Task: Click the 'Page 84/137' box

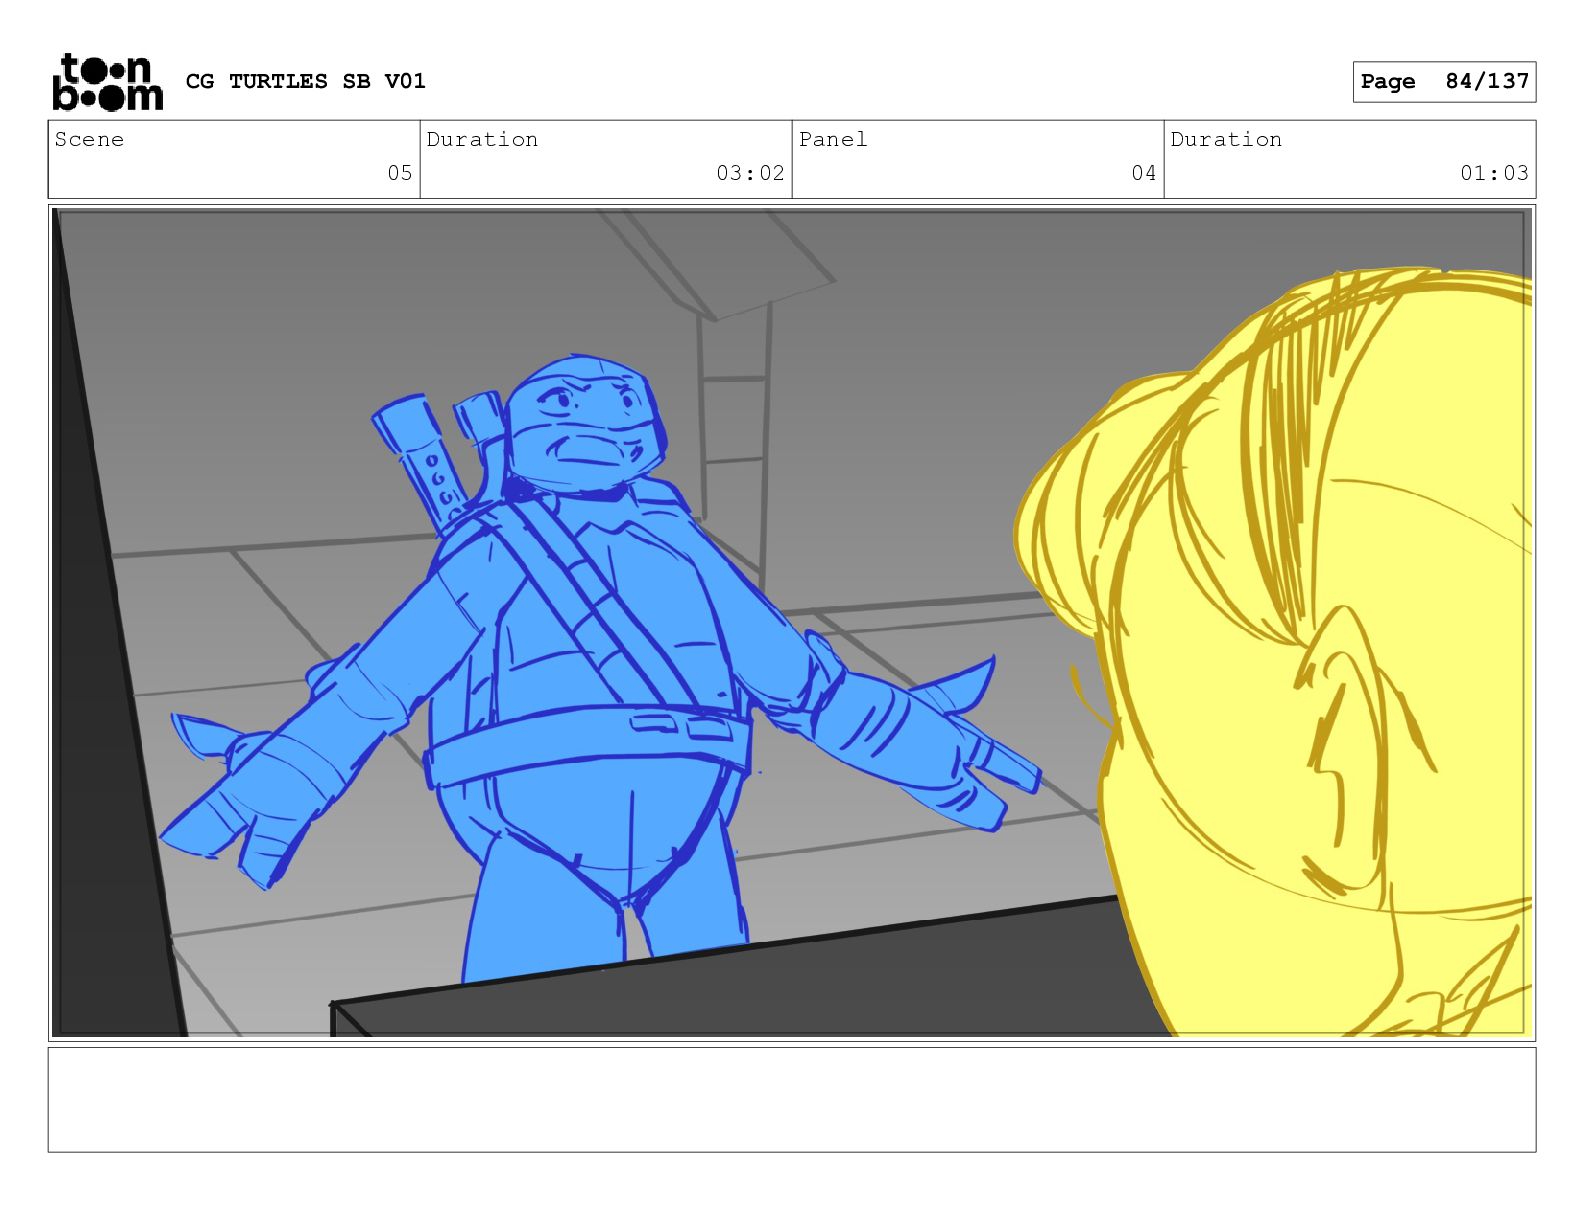Action: pyautogui.click(x=1444, y=82)
